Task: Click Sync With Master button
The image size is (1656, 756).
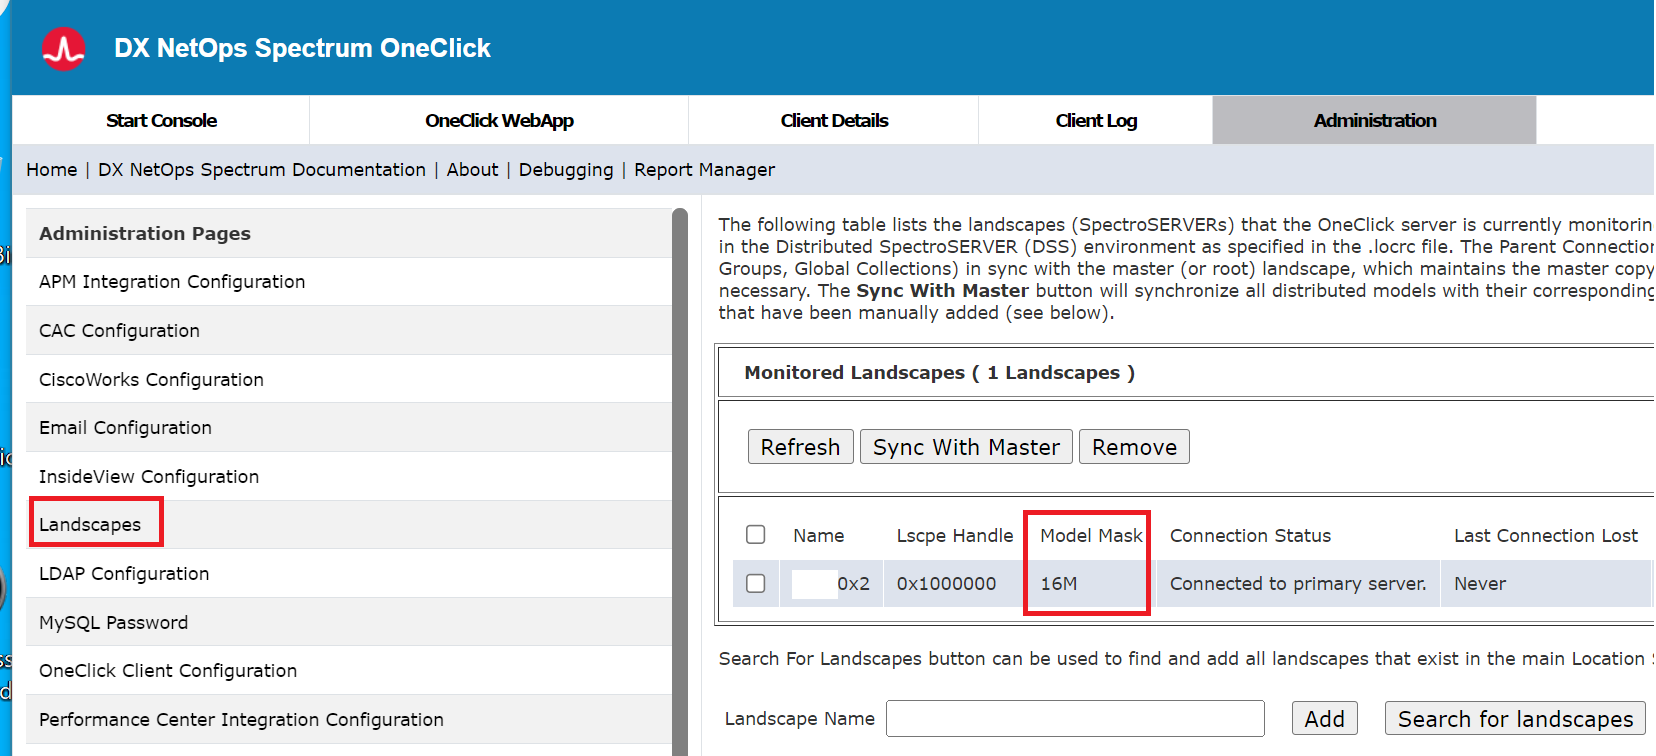Action: tap(966, 447)
